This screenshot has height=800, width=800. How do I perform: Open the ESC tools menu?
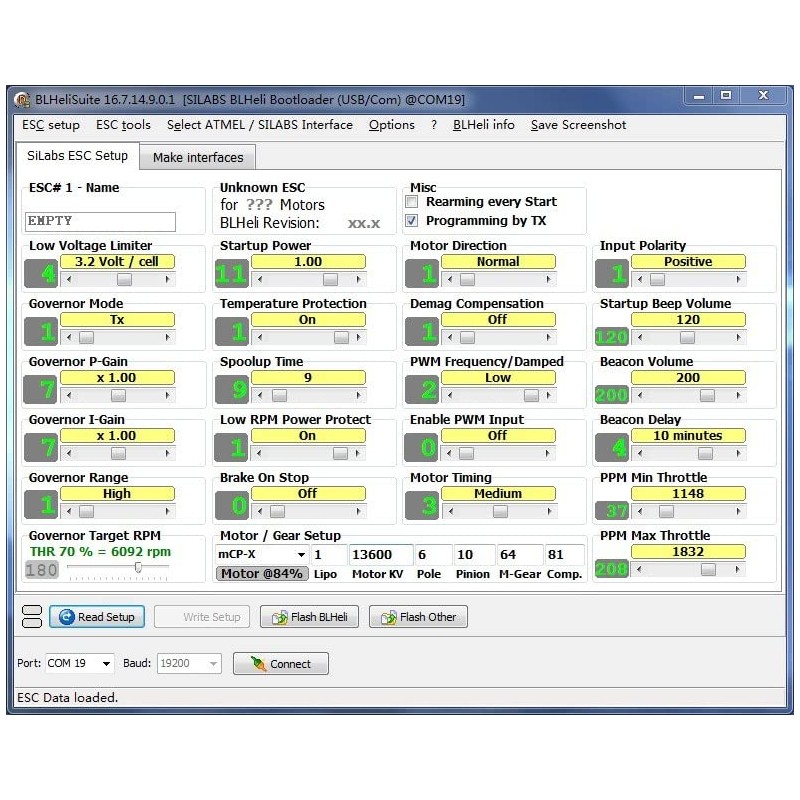point(123,125)
